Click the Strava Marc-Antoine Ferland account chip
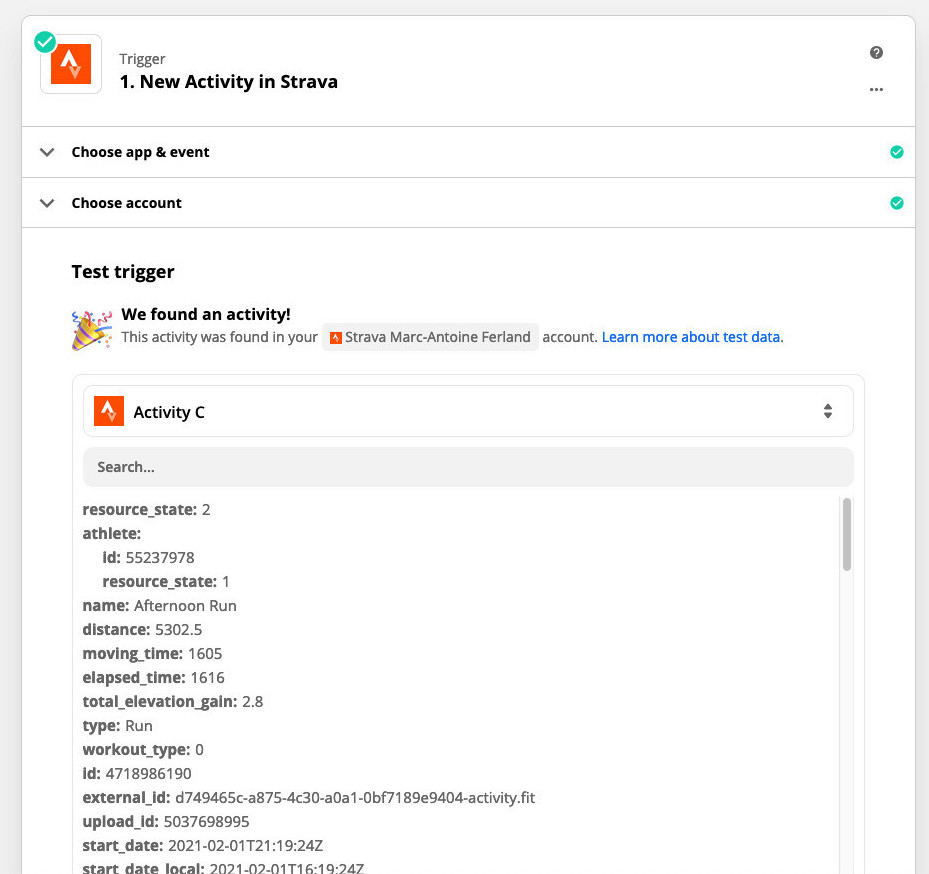Image resolution: width=929 pixels, height=874 pixels. pyautogui.click(x=430, y=337)
